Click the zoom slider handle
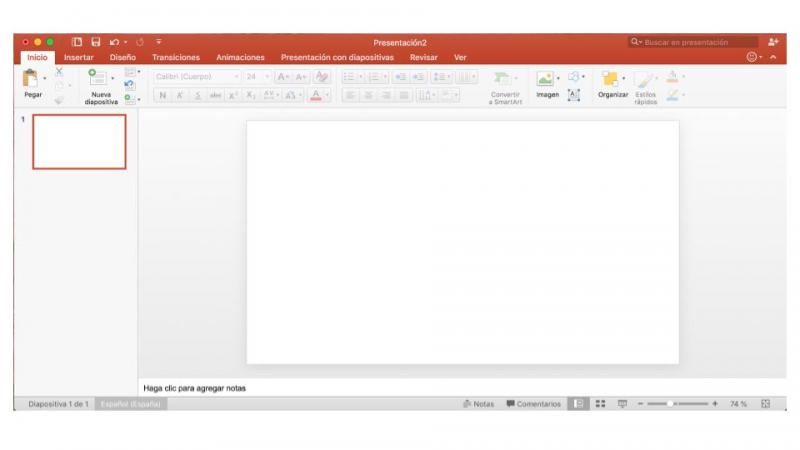The image size is (800, 450). [x=670, y=404]
